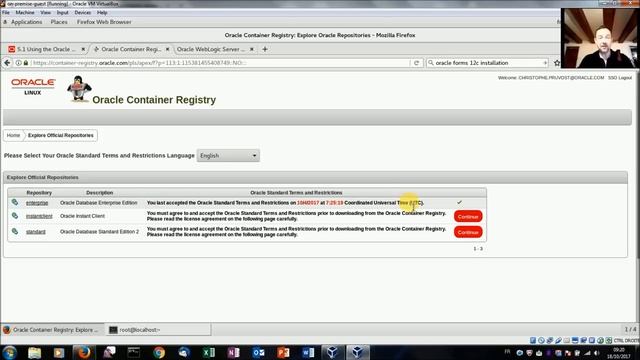This screenshot has height=360, width=640.
Task: Open PowerPoint from the Windows taskbar
Action: point(283,352)
